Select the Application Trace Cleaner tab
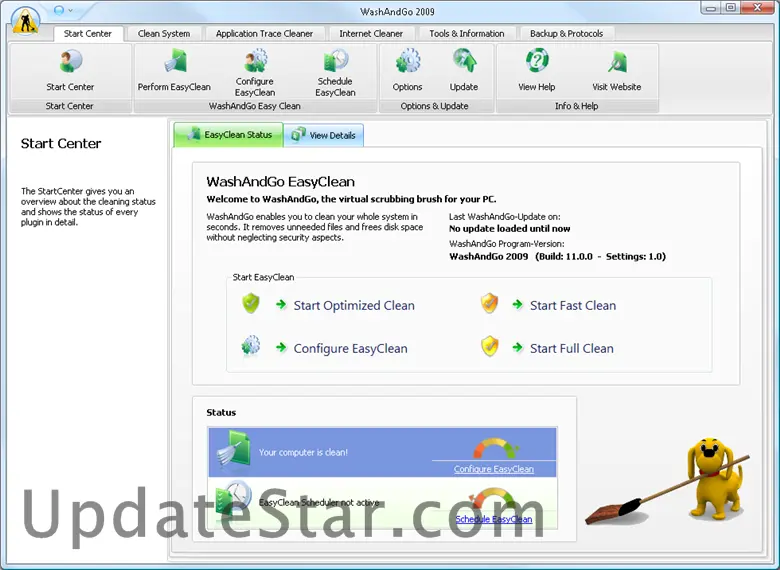The width and height of the screenshot is (780, 570). pos(264,33)
